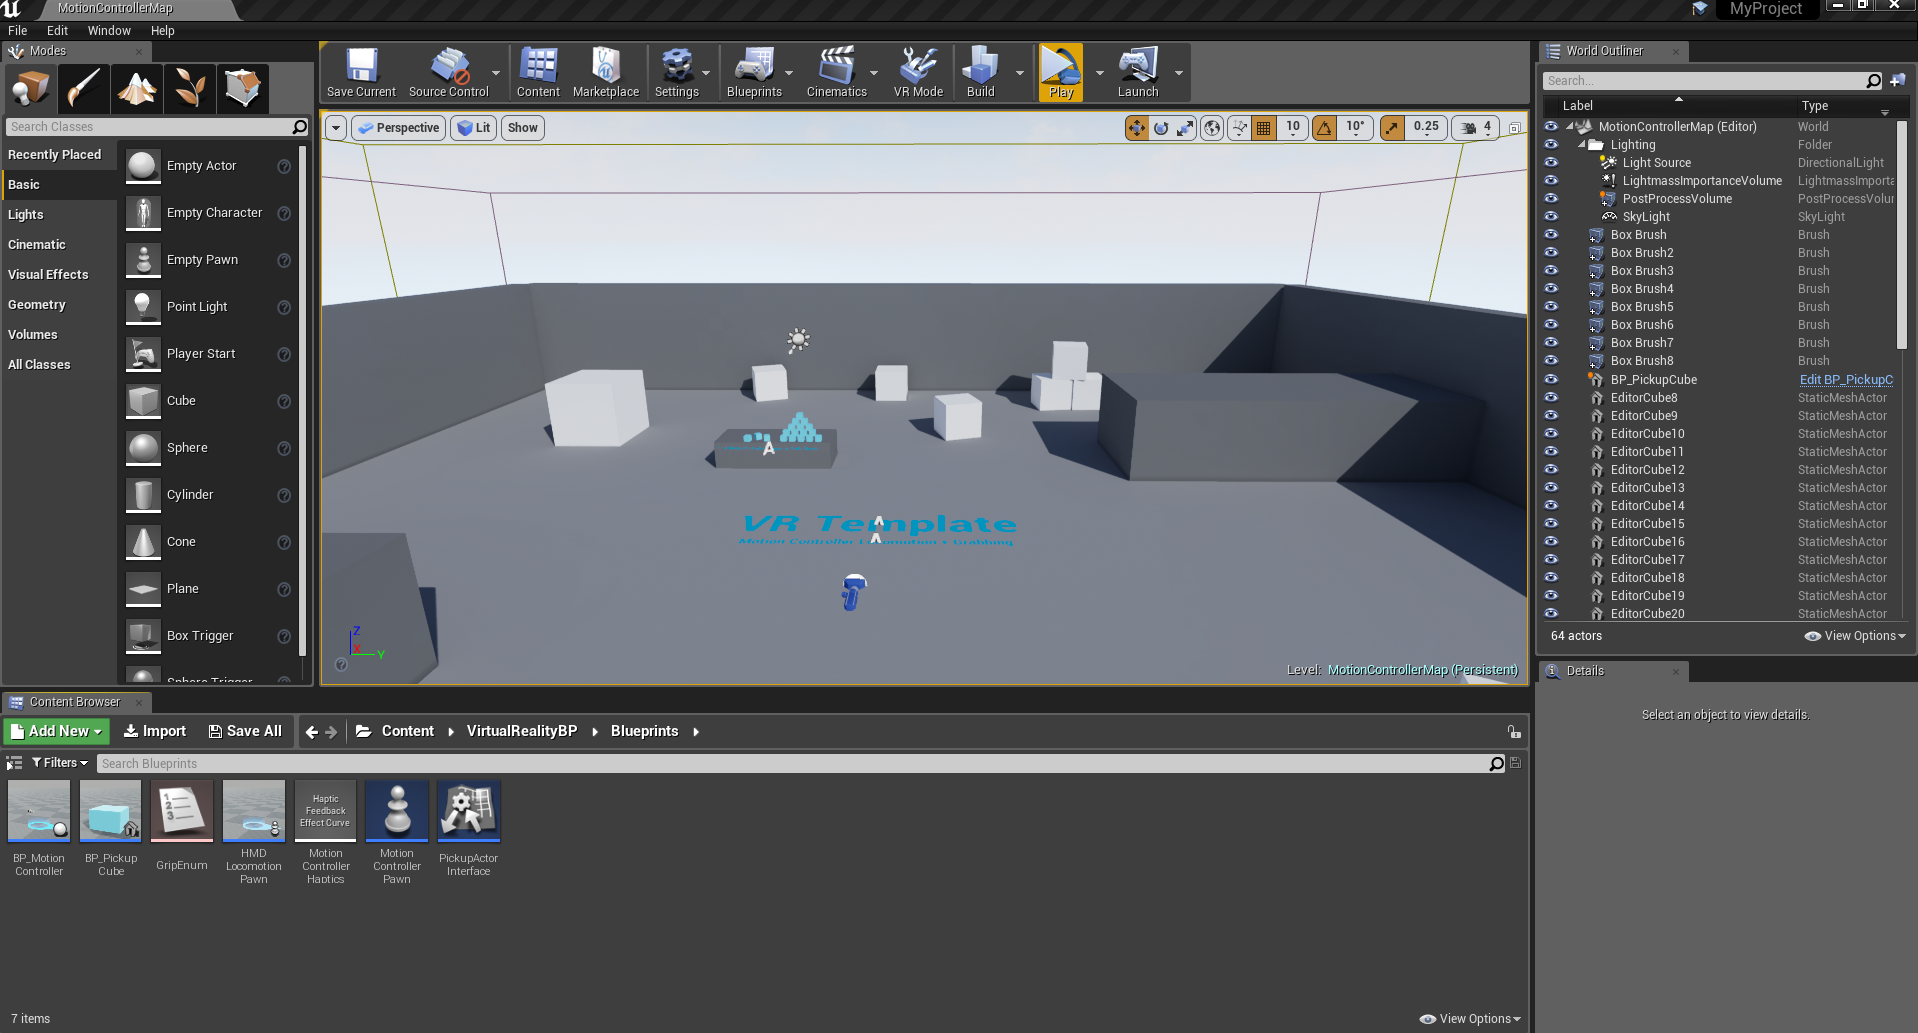Select the scale gizmo tool in viewport
This screenshot has height=1033, width=1918.
[x=1185, y=128]
